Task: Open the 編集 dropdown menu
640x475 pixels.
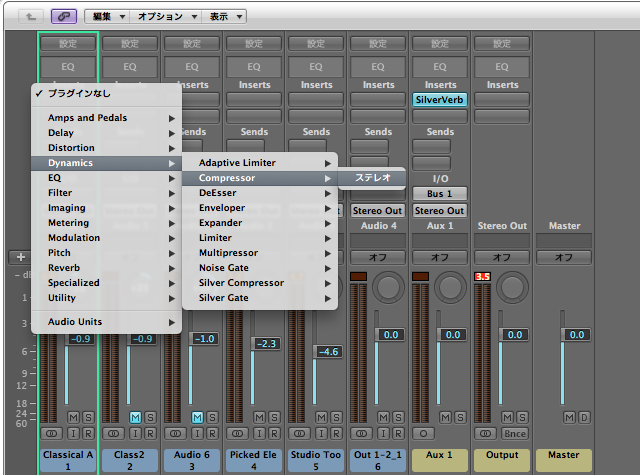Action: (x=107, y=16)
